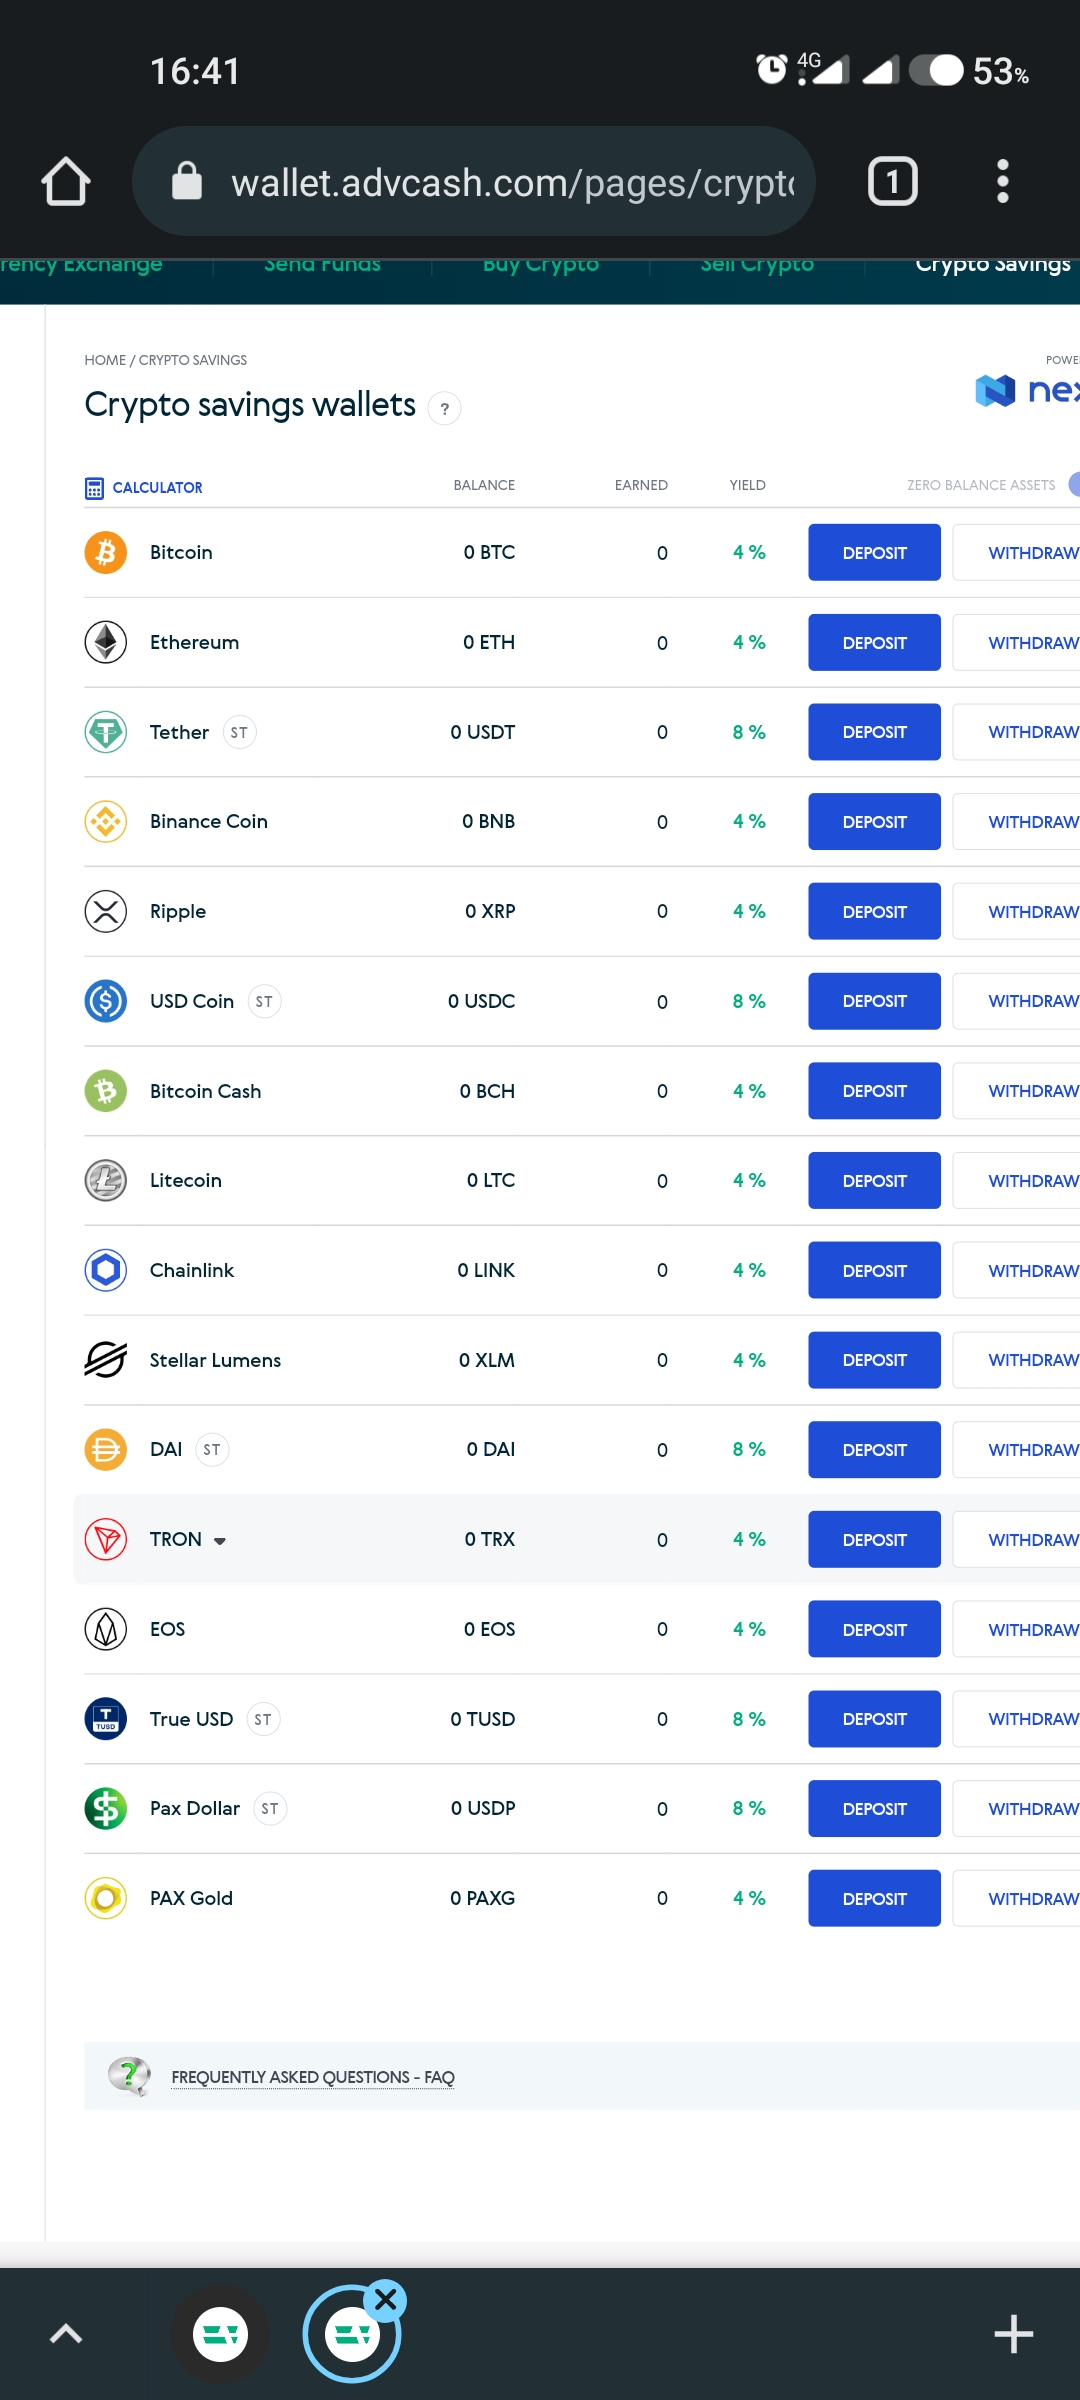Click the Ethereum coin icon

point(106,642)
